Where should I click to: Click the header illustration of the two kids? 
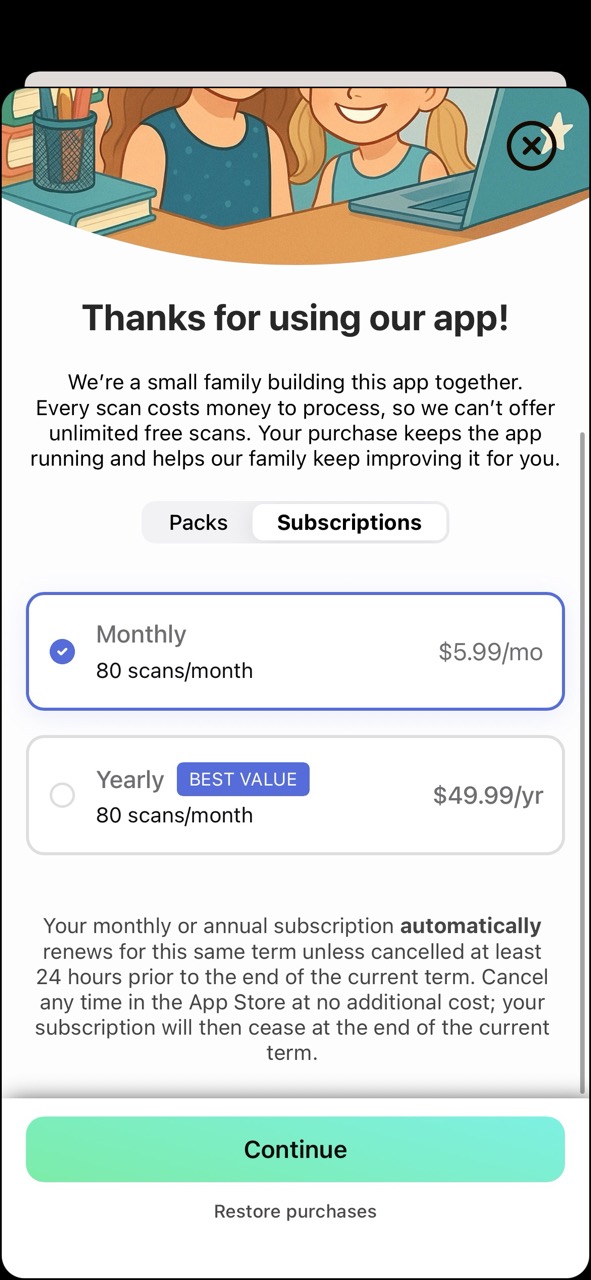click(295, 150)
